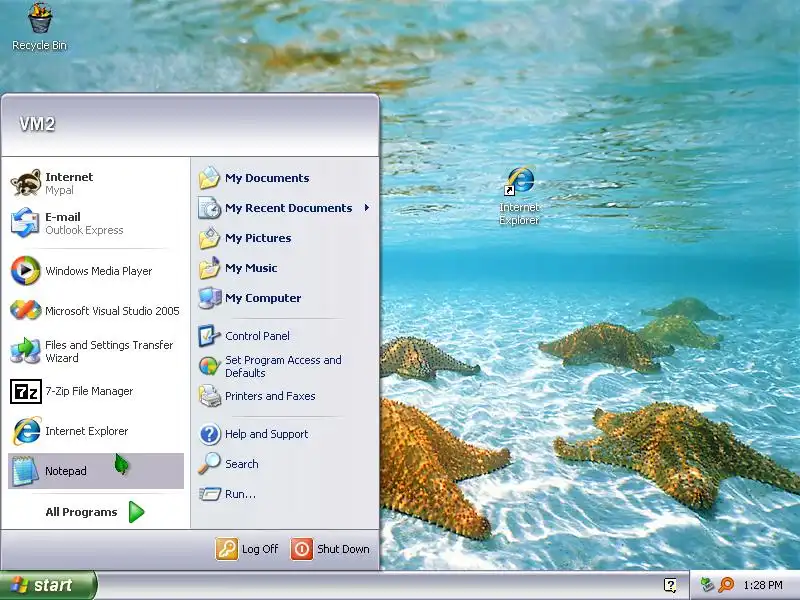Image resolution: width=800 pixels, height=600 pixels.
Task: Open '7-Zip File Manager' entry
Action: tap(96, 391)
